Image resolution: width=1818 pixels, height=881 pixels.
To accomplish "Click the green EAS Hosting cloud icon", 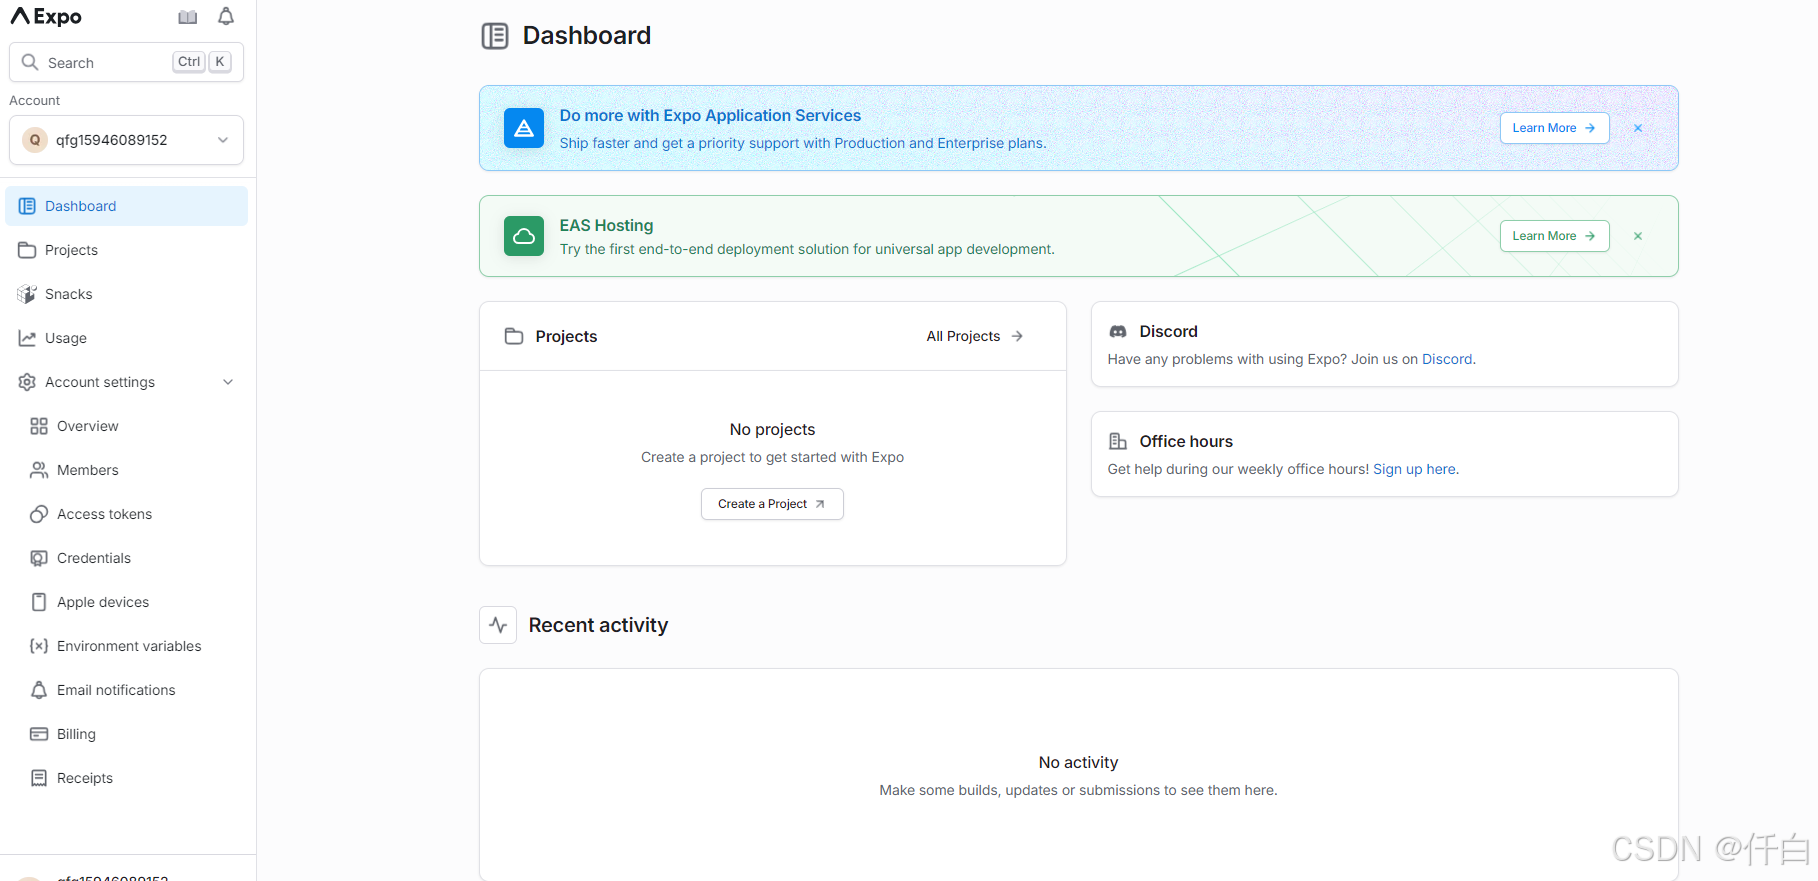I will pyautogui.click(x=524, y=236).
